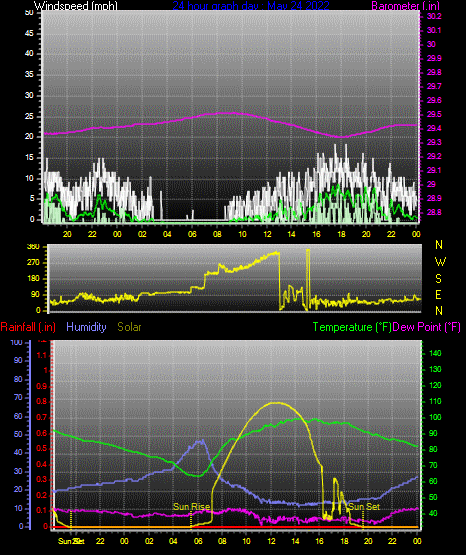Click the 100 humidity axis value
The height and width of the screenshot is (555, 466).
point(17,342)
